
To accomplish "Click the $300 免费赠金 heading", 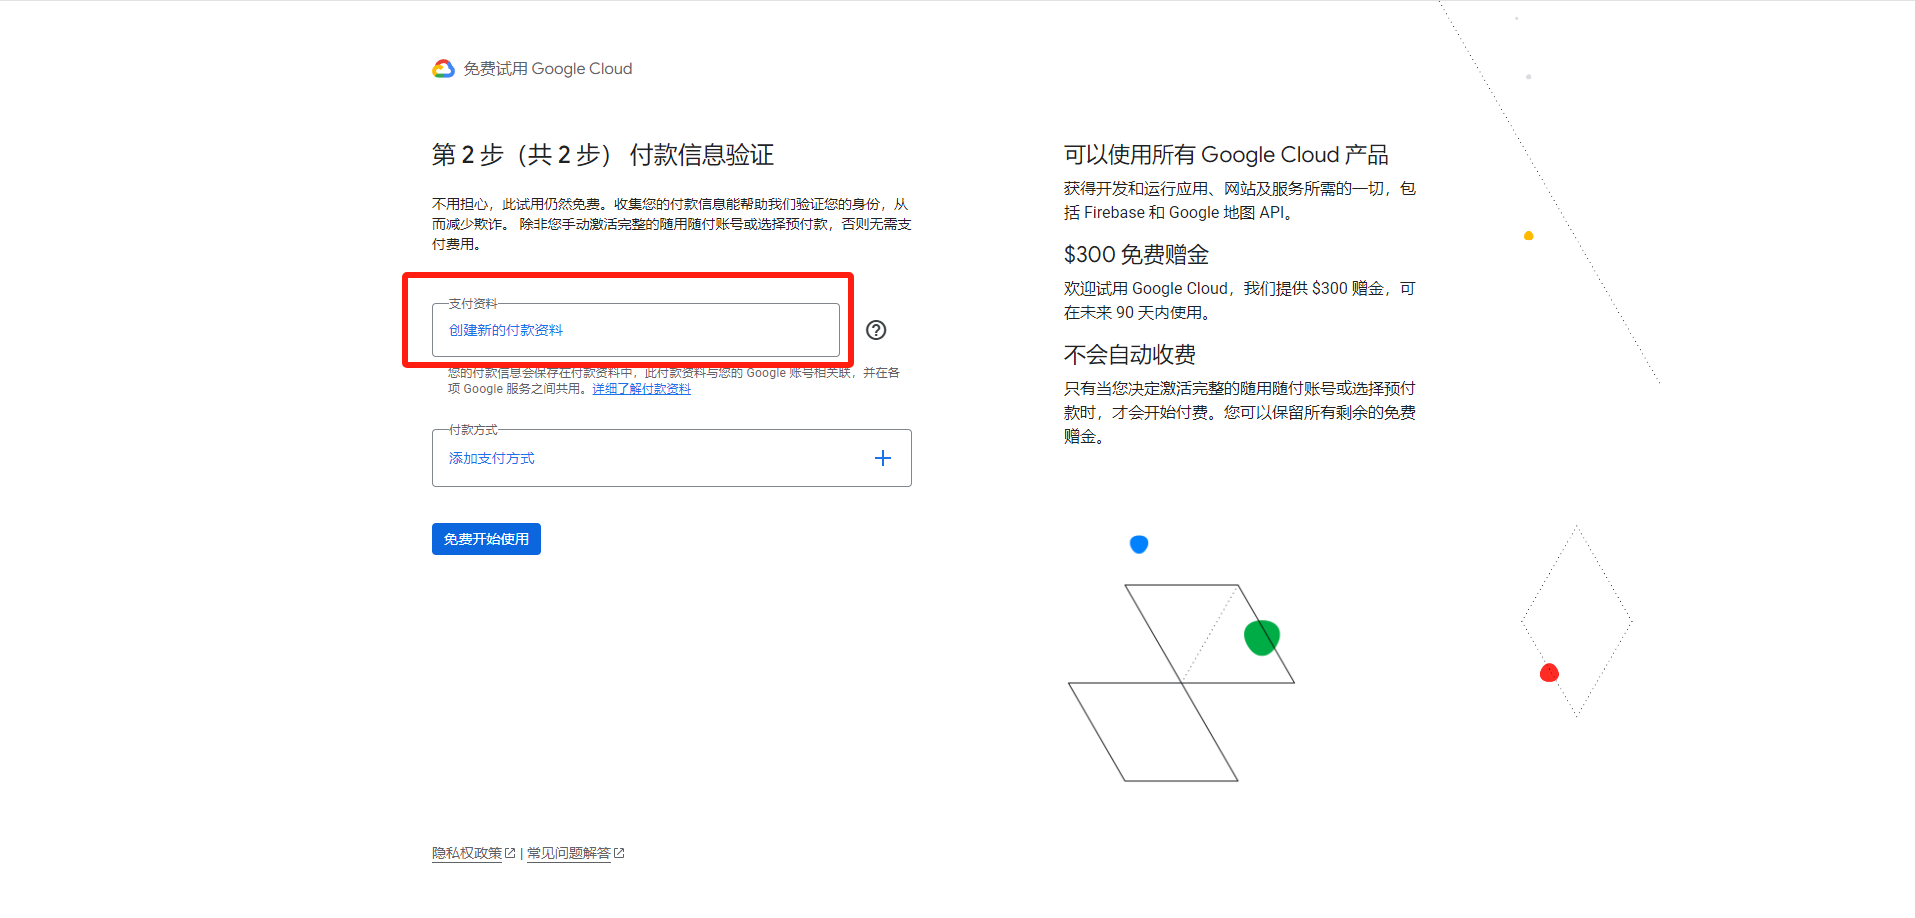I will tap(1136, 255).
